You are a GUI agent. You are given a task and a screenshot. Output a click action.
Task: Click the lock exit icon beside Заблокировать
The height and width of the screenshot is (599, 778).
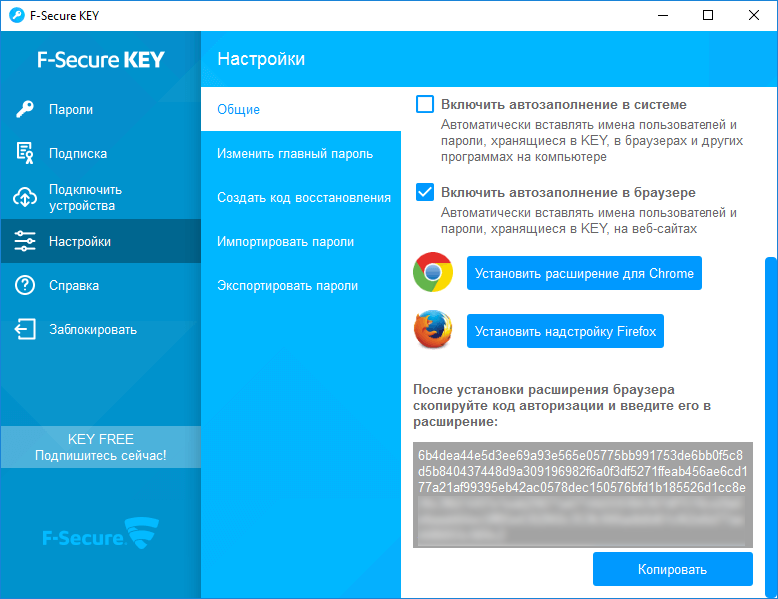coord(25,329)
